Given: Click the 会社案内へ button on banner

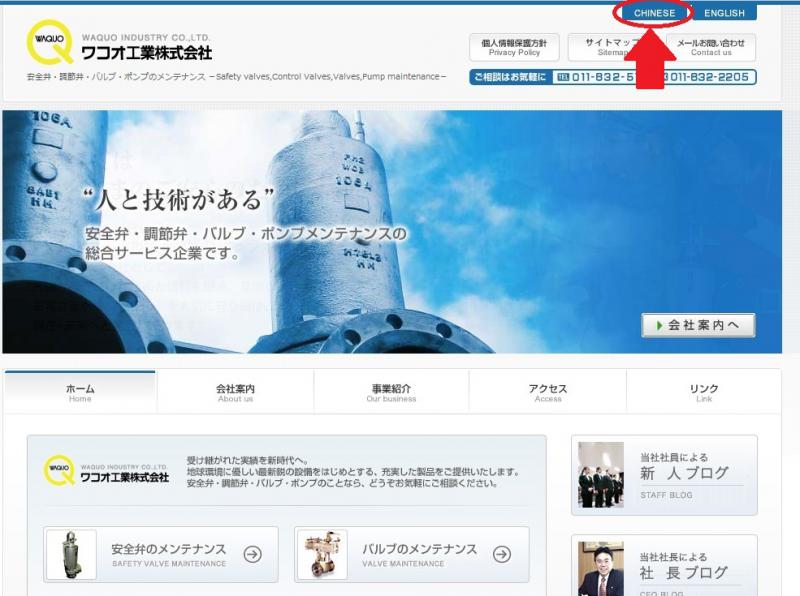Looking at the screenshot, I should click(698, 325).
